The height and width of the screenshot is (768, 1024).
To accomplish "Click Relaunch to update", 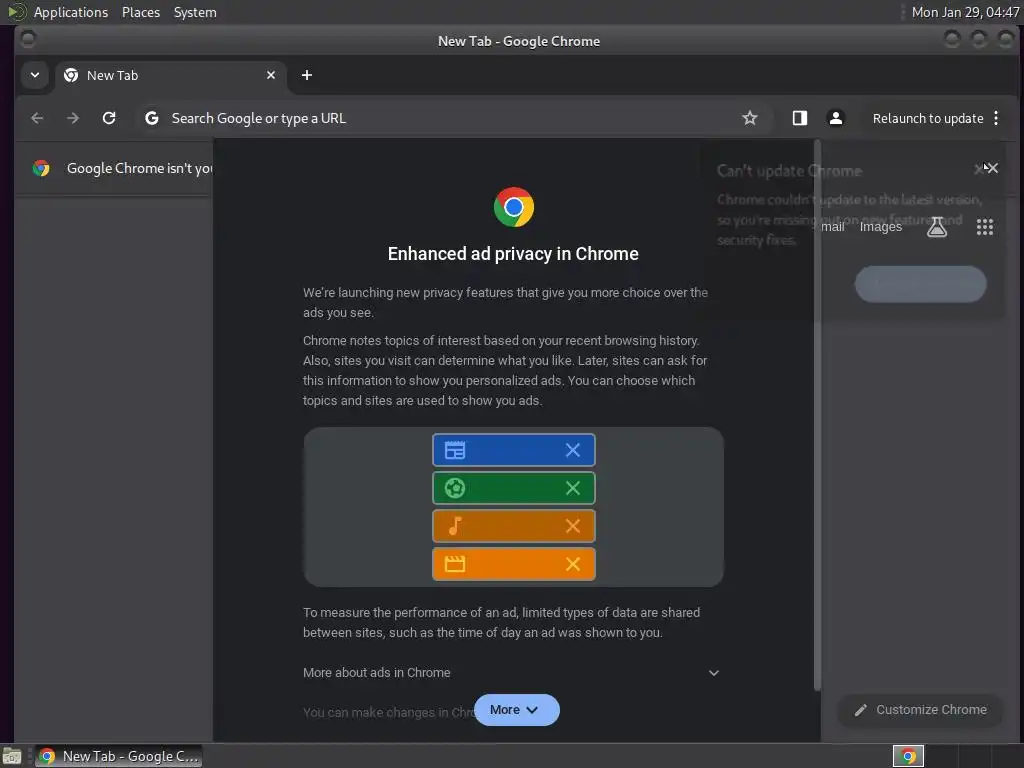I will [x=928, y=118].
